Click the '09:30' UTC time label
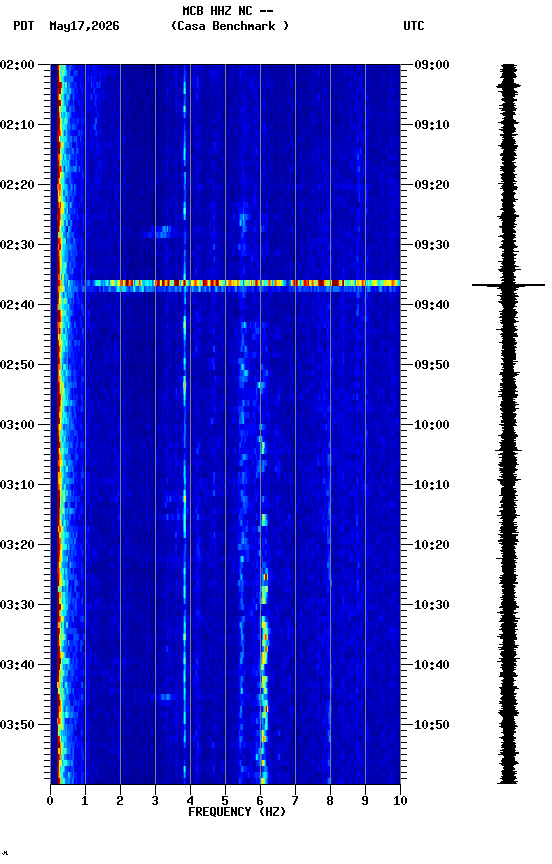Screen dimensions: 552x864 pos(432,245)
